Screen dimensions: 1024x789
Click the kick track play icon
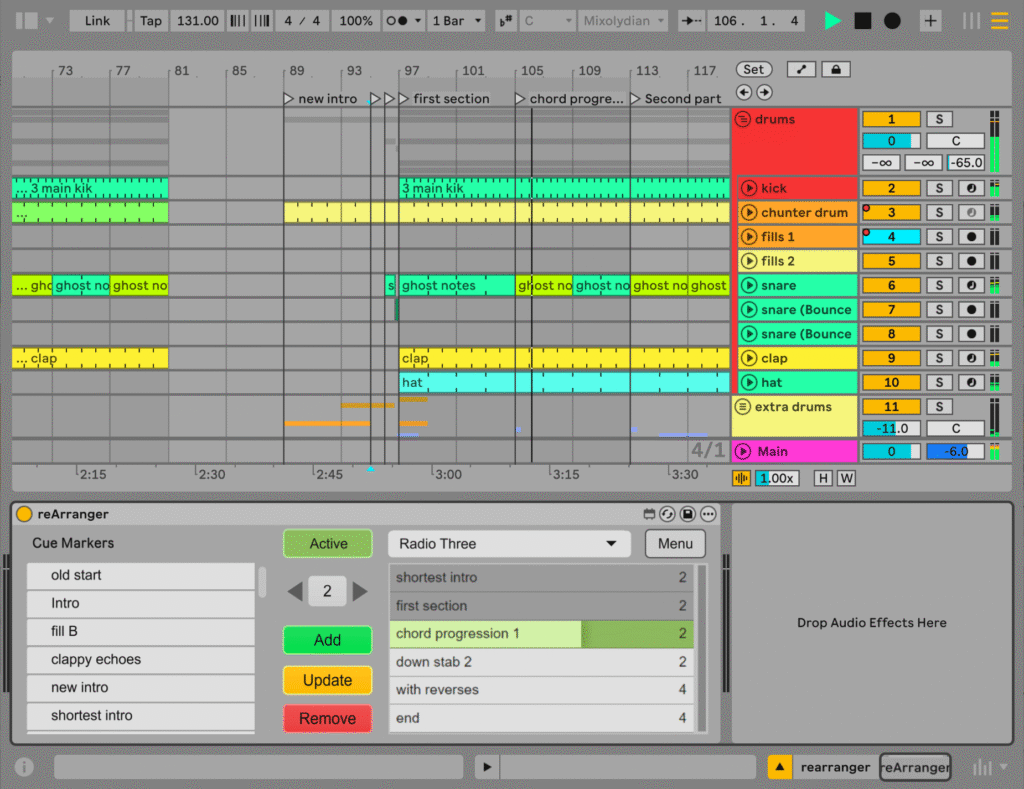[x=749, y=188]
